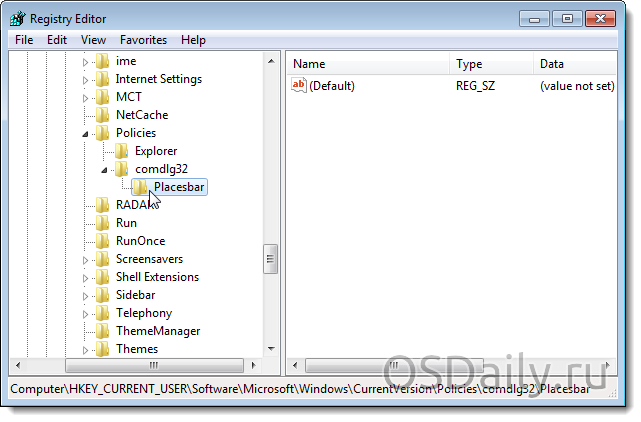Screen dimensions: 641x422
Task: Open the Favorites menu
Action: tap(143, 40)
